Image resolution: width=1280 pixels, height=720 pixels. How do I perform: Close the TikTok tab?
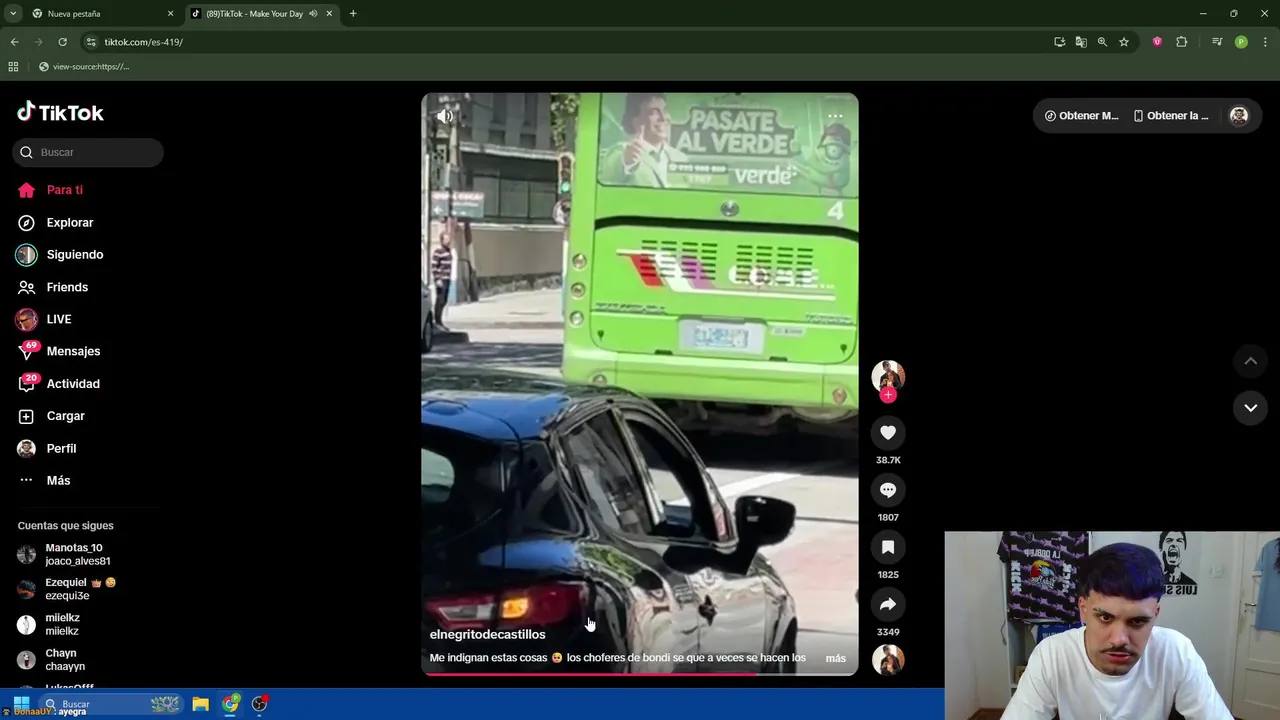click(x=329, y=14)
